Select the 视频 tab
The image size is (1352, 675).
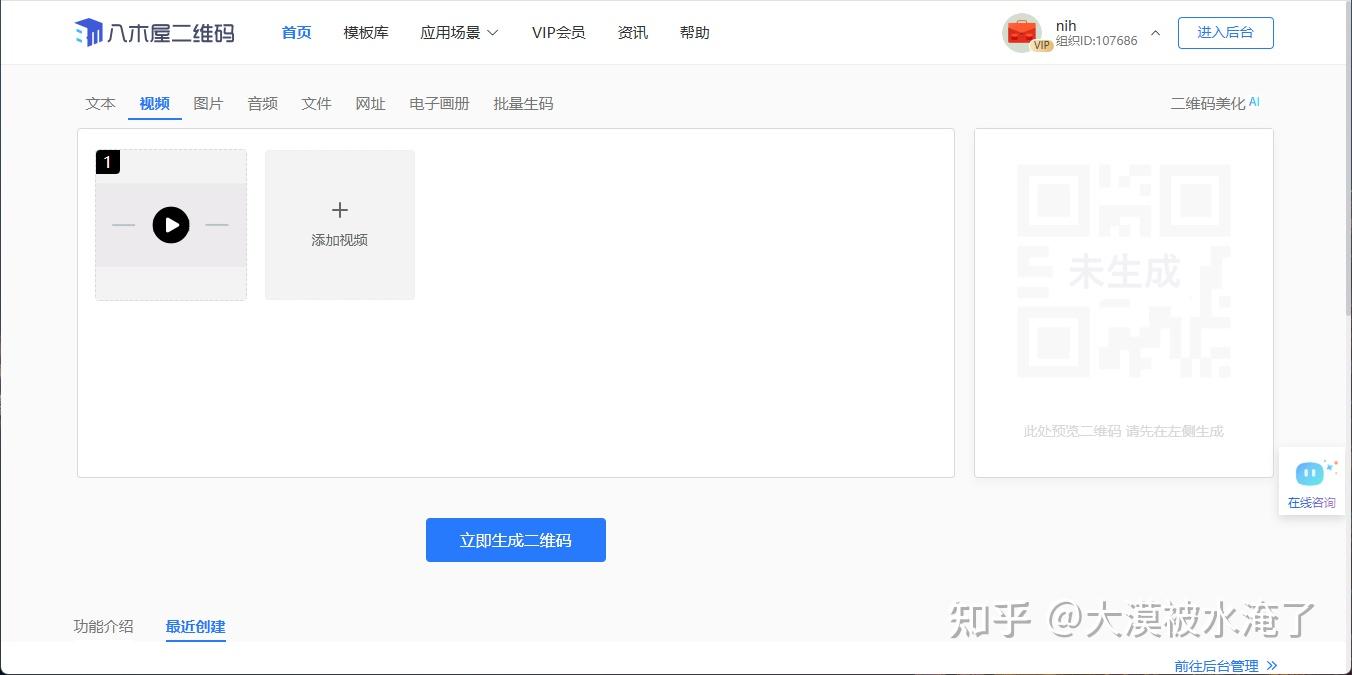(x=155, y=103)
